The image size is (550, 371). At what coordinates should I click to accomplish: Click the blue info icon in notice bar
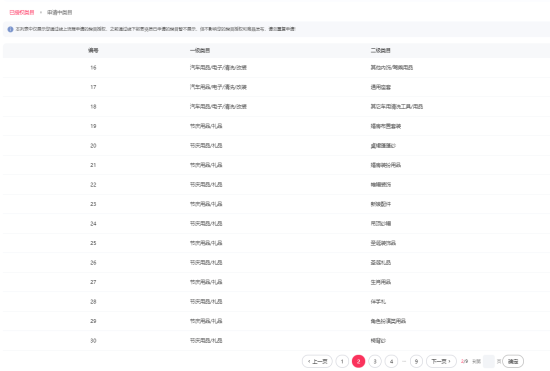point(10,29)
